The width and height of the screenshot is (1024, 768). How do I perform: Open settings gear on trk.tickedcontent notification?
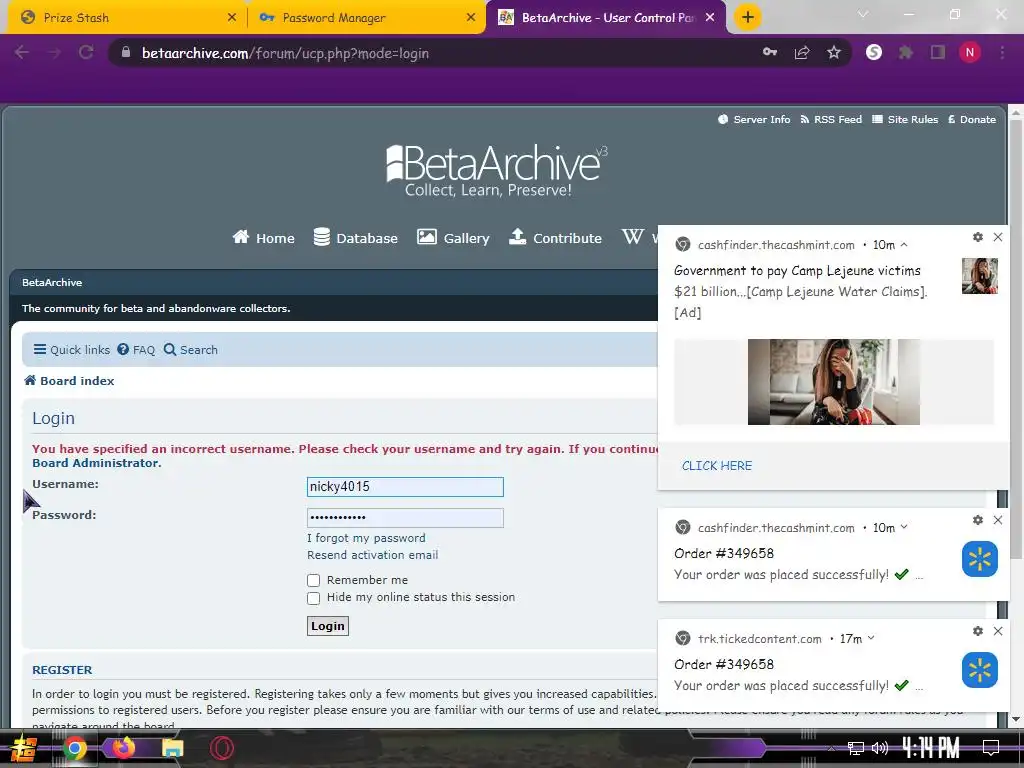point(978,631)
